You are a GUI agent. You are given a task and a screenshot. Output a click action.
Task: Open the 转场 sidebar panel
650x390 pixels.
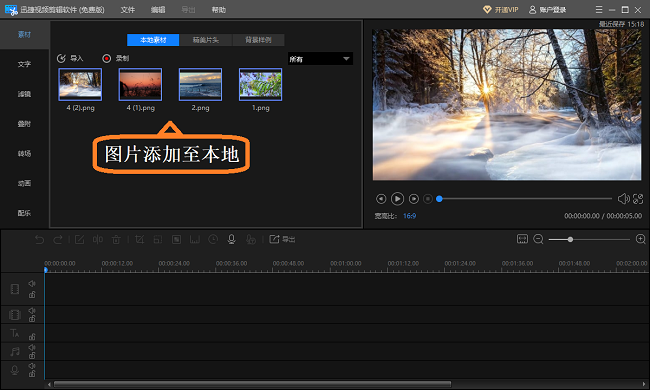coord(24,153)
